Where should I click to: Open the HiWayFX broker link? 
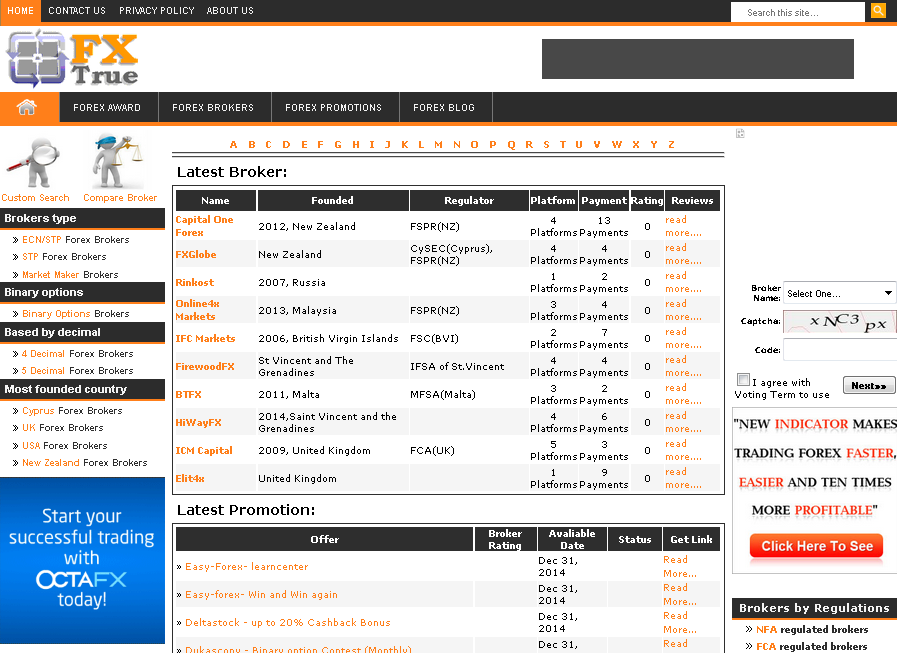tap(198, 422)
